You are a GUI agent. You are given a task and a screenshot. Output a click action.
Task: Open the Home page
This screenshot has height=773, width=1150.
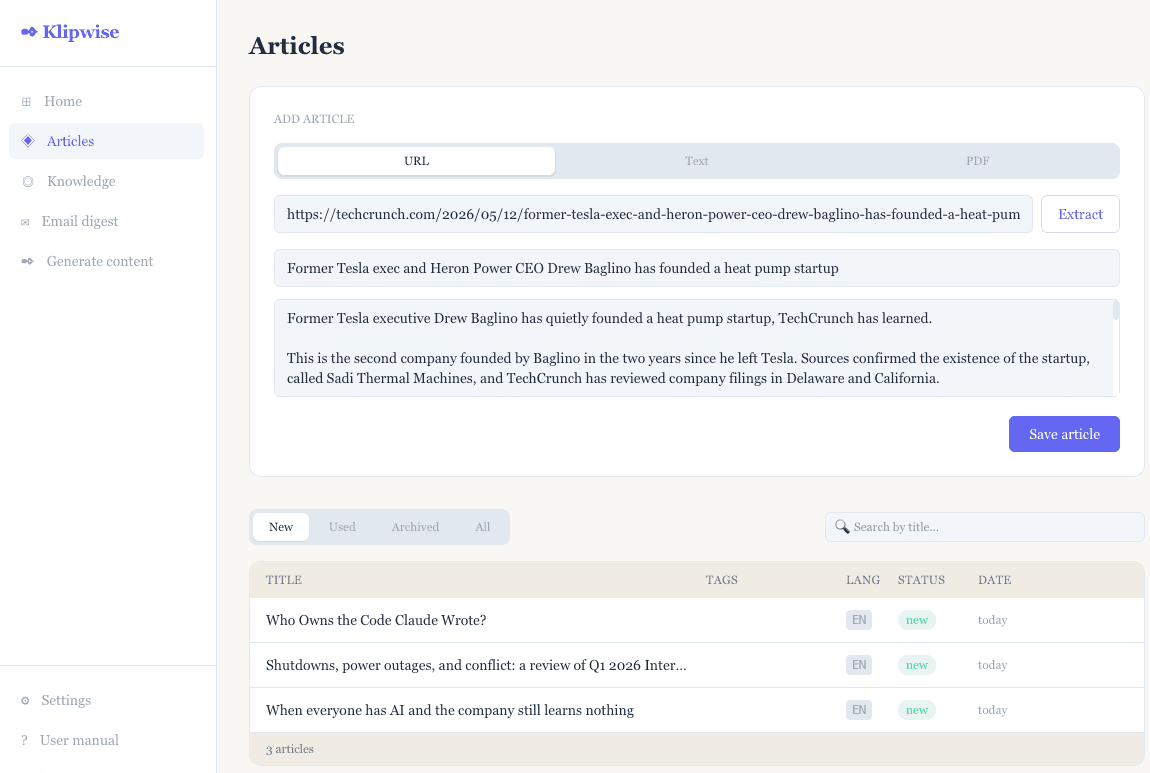106,101
